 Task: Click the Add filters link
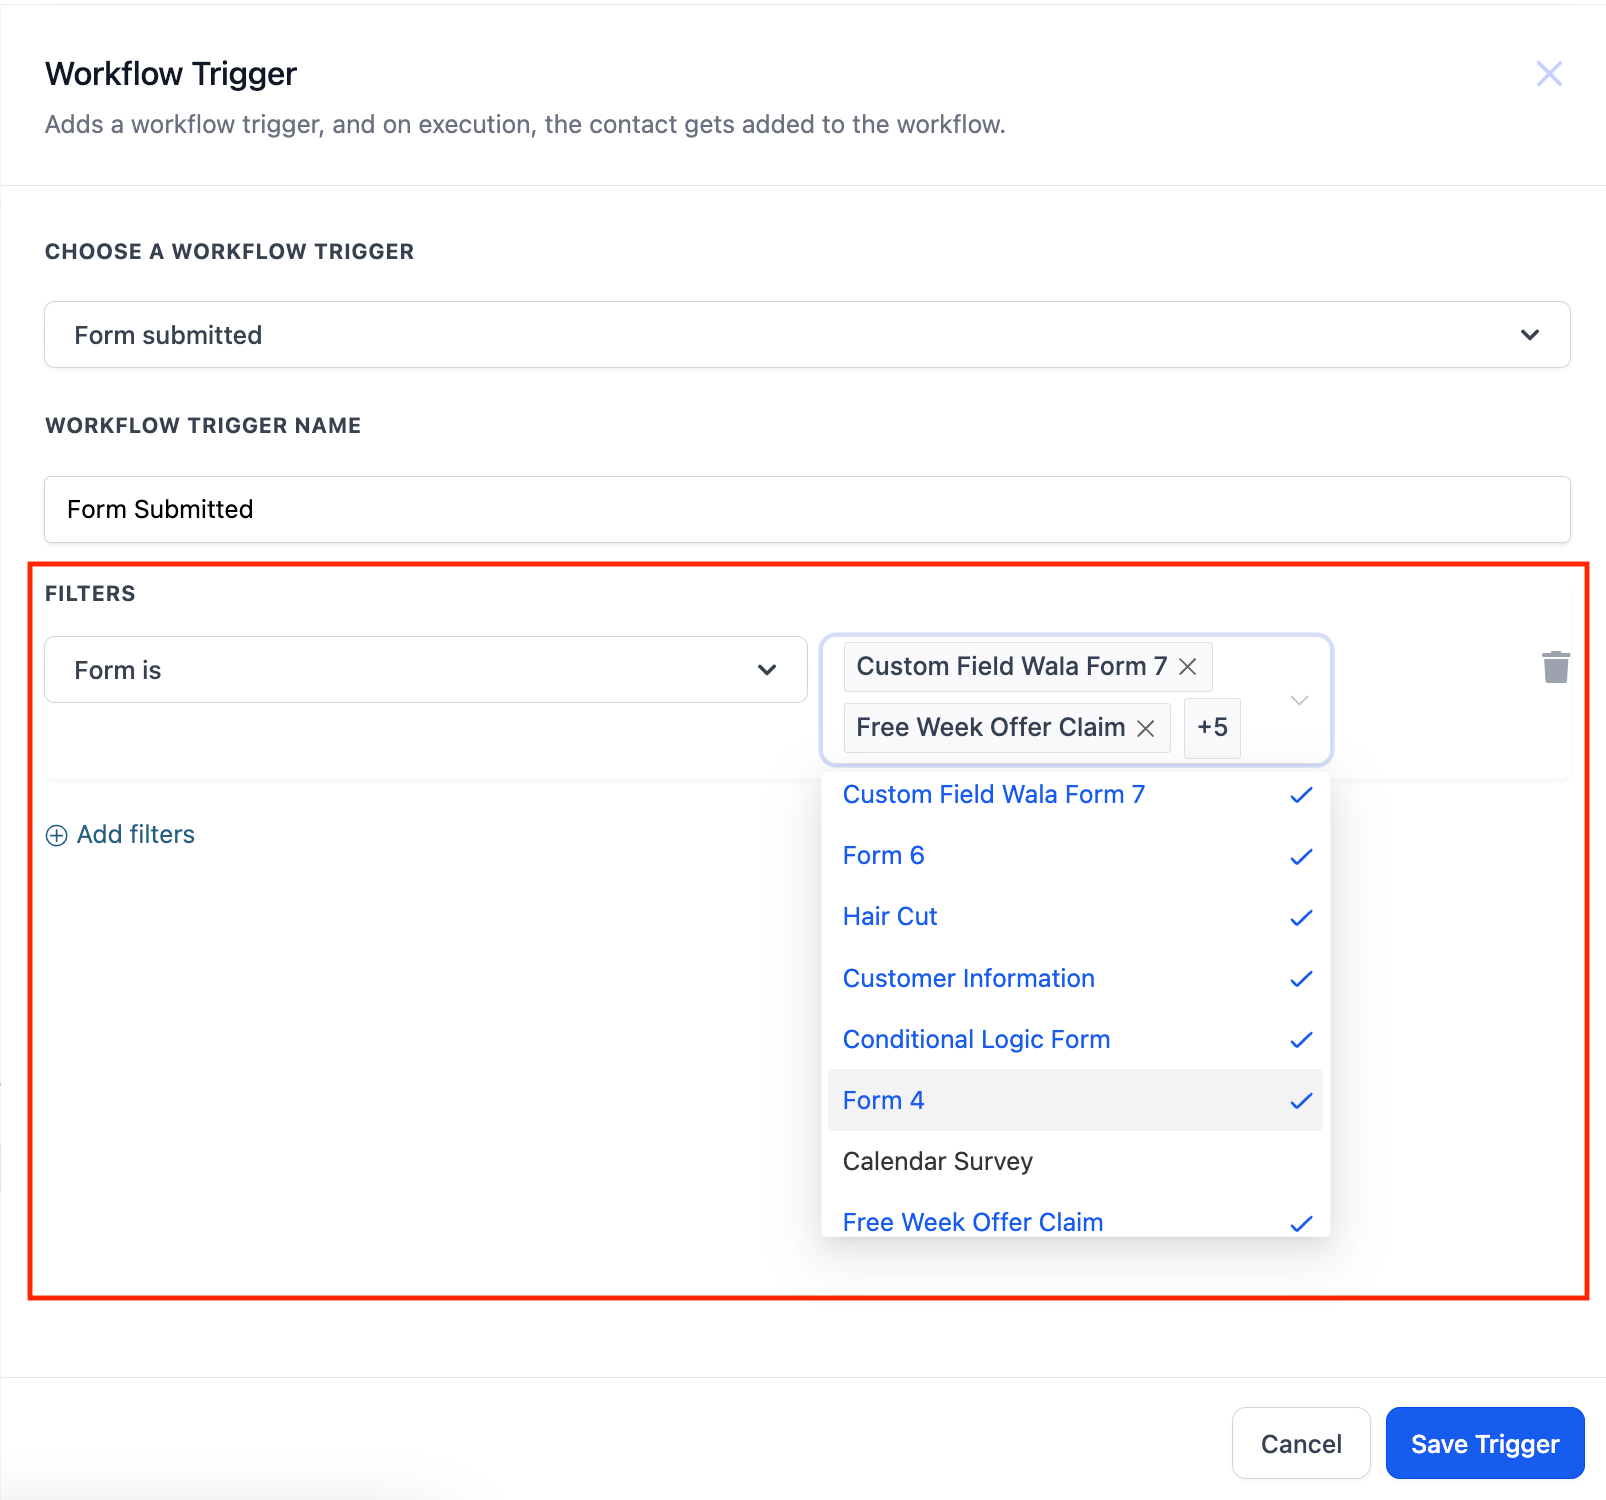pyautogui.click(x=135, y=835)
